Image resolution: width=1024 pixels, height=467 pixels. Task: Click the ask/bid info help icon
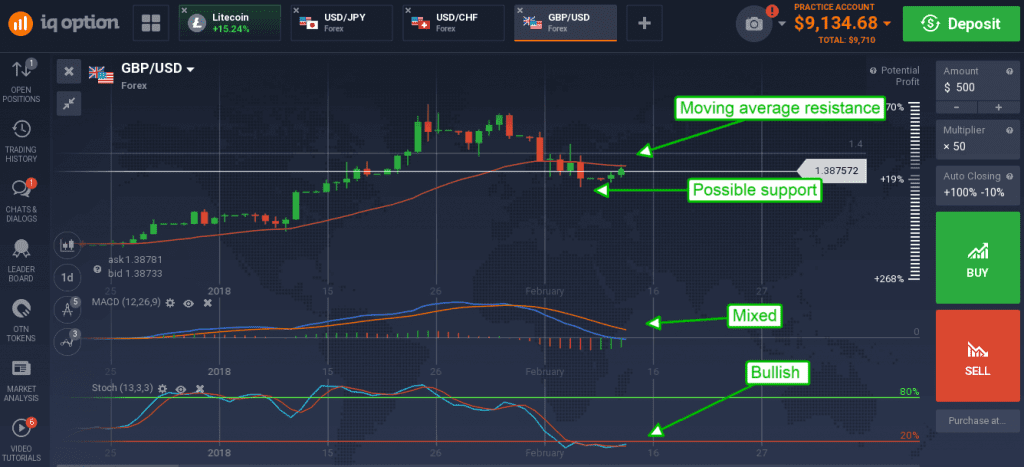tap(97, 268)
